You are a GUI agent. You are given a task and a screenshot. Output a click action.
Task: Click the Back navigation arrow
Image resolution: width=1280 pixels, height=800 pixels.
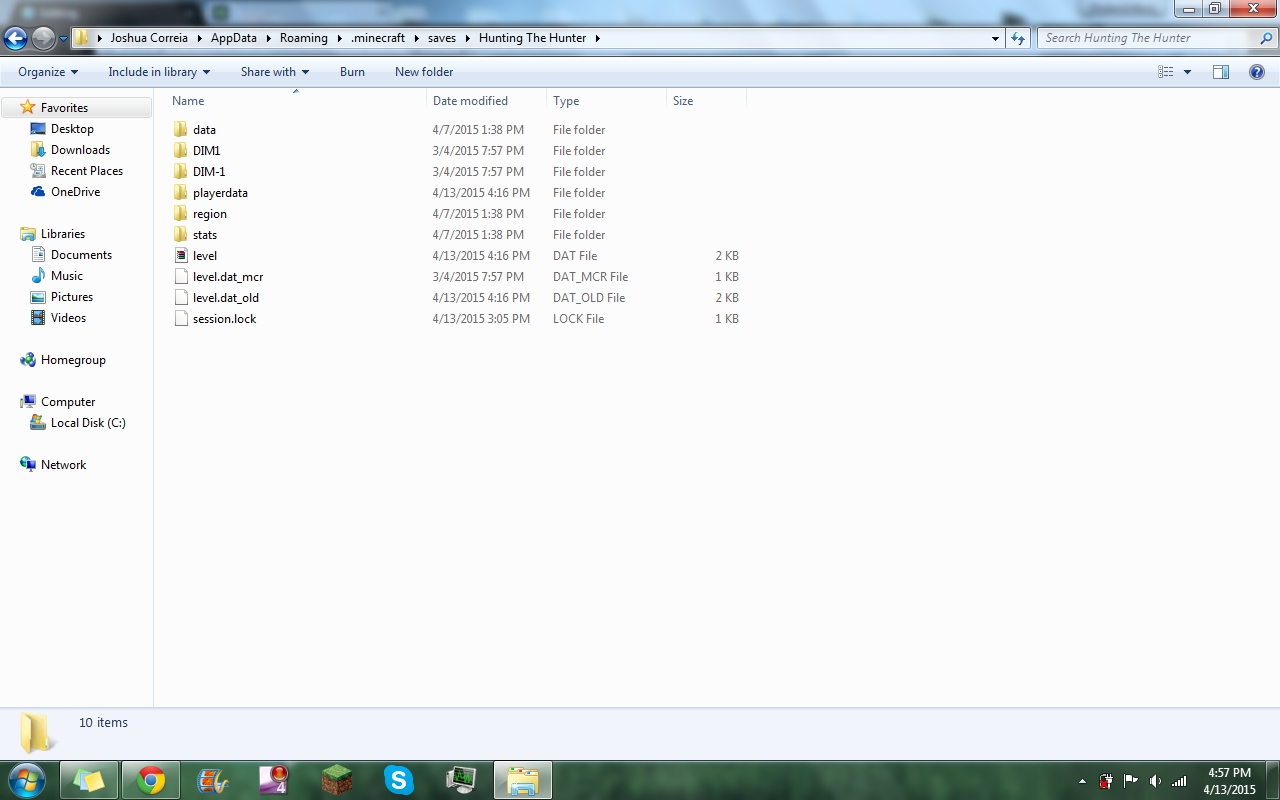point(15,39)
